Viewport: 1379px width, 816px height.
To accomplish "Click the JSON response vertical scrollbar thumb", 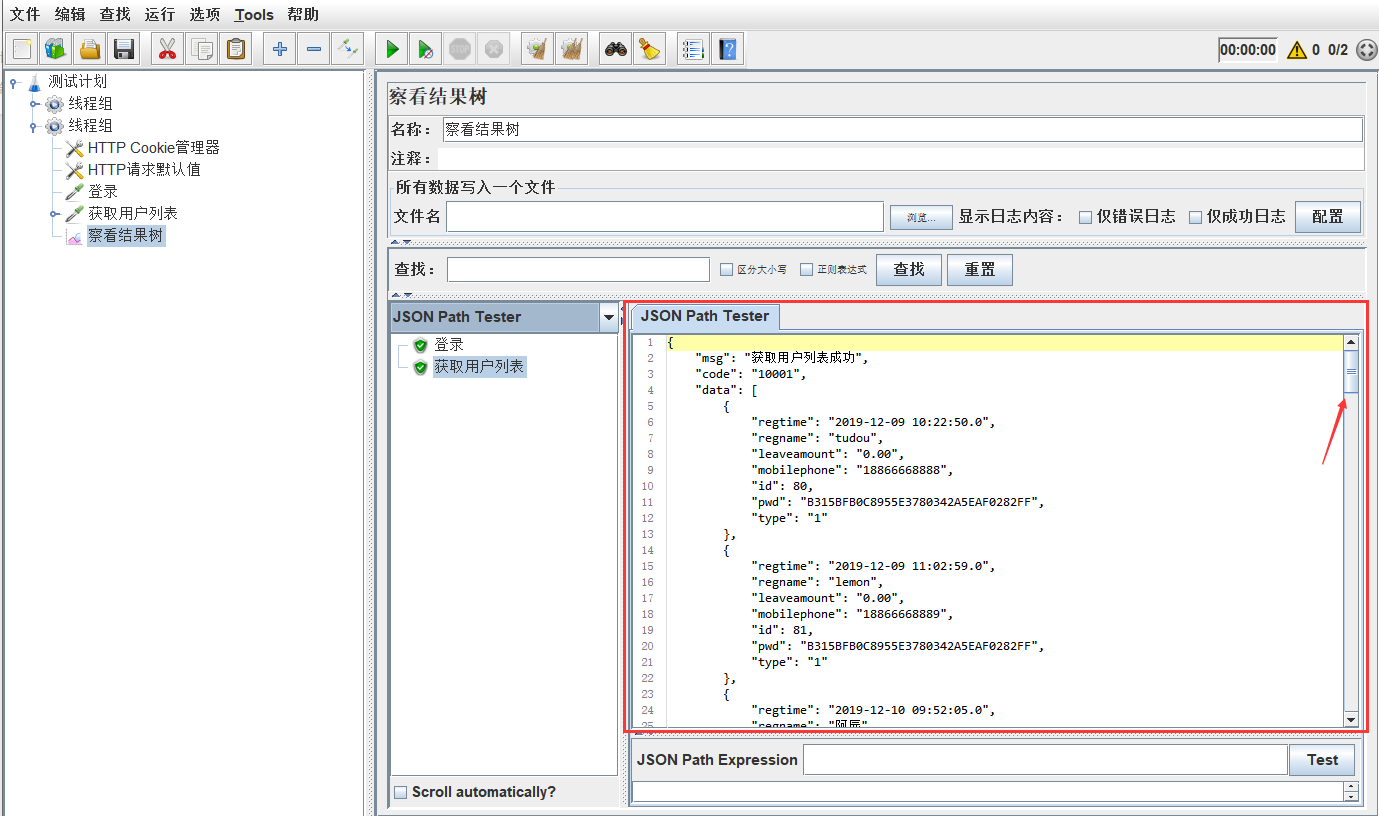I will [1351, 372].
